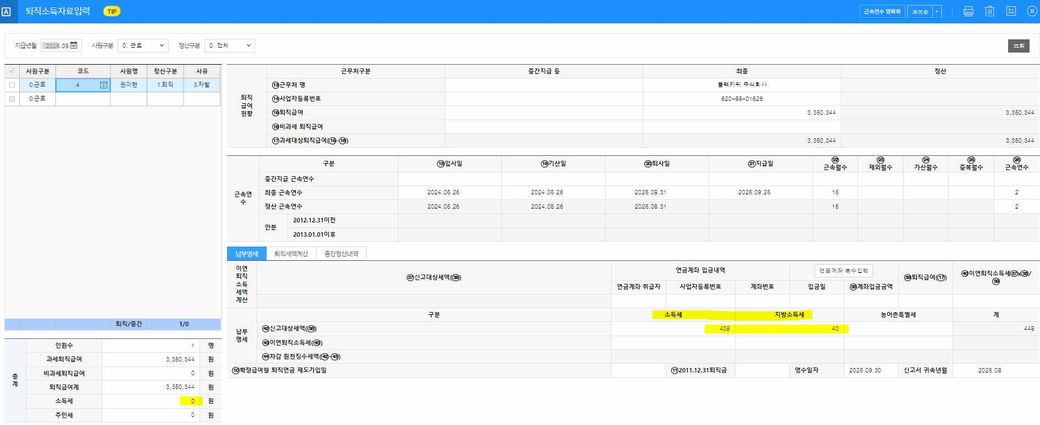Check the first employee row checkbox
The image size is (1040, 425).
[x=11, y=85]
